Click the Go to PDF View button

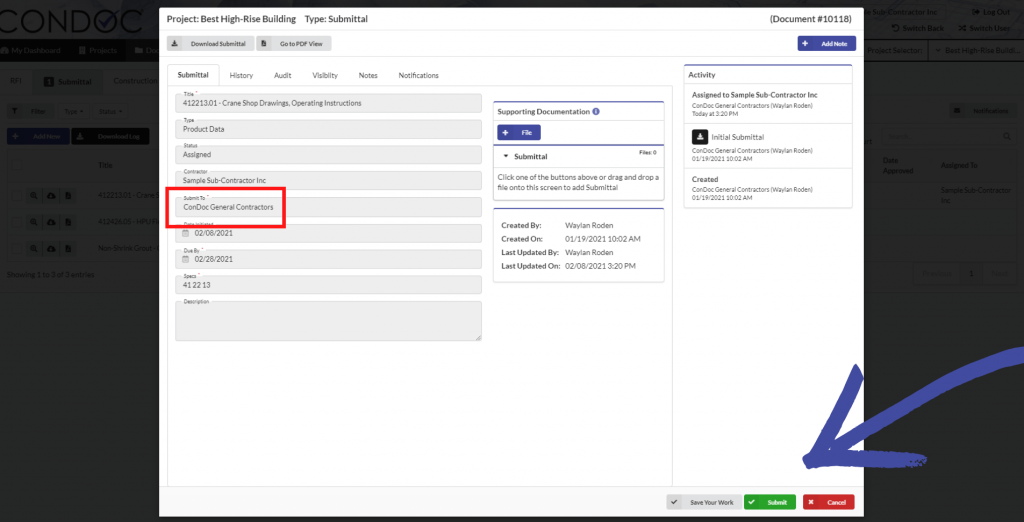(x=294, y=44)
